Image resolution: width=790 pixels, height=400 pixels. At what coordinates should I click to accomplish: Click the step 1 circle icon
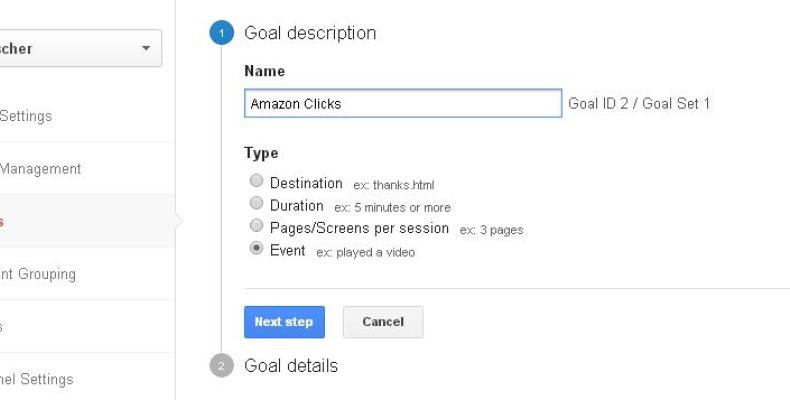(x=221, y=33)
